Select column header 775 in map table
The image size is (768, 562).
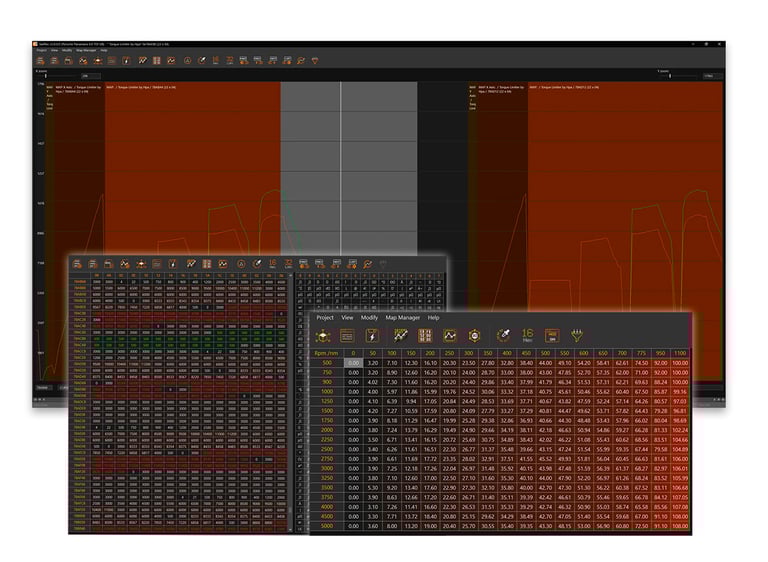click(x=641, y=353)
